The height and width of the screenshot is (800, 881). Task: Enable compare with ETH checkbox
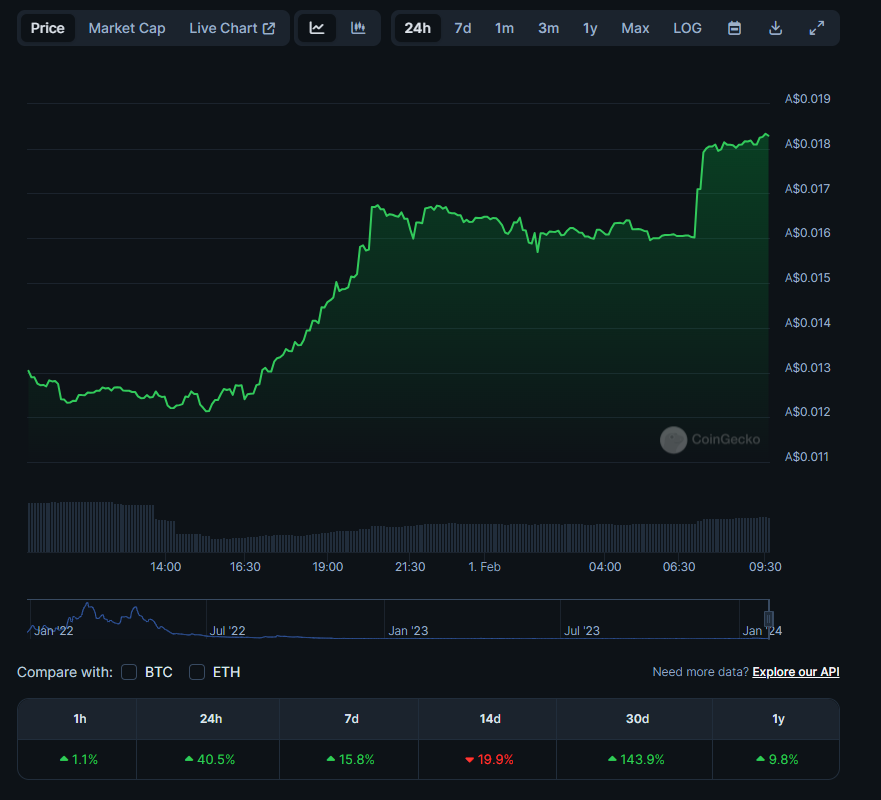pyautogui.click(x=197, y=672)
